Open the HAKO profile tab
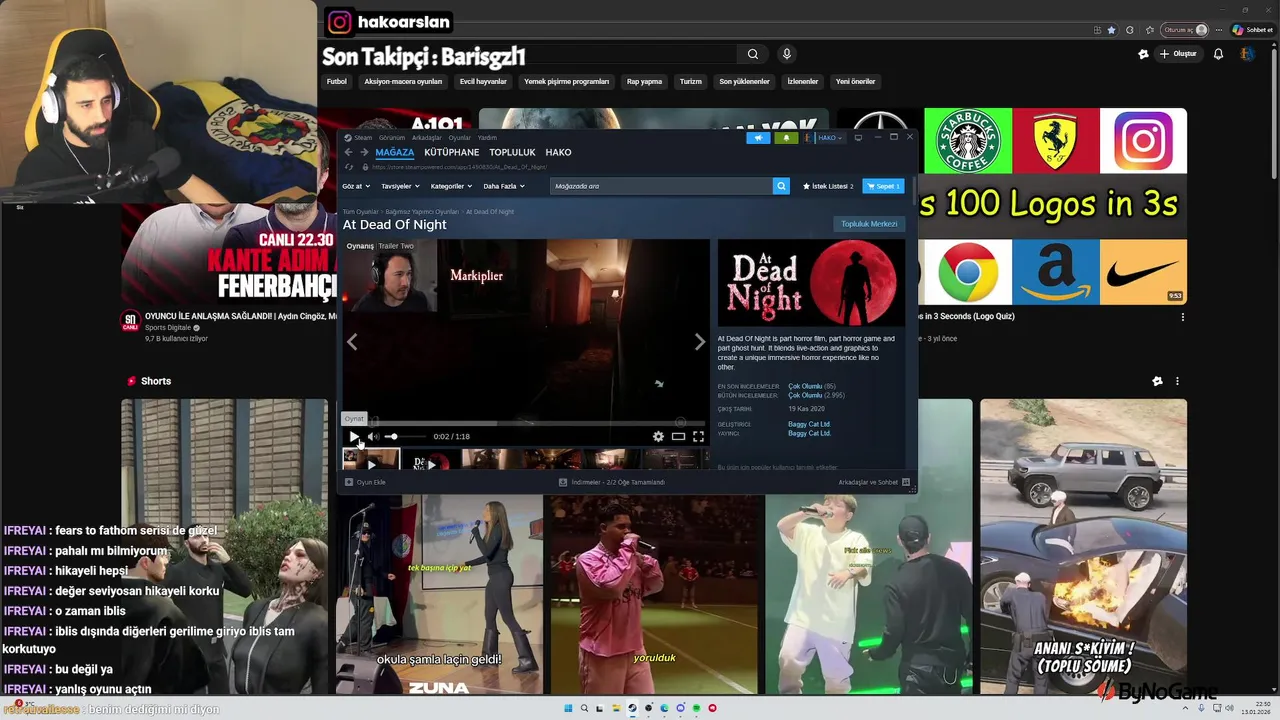This screenshot has width=1280, height=720. coord(559,152)
